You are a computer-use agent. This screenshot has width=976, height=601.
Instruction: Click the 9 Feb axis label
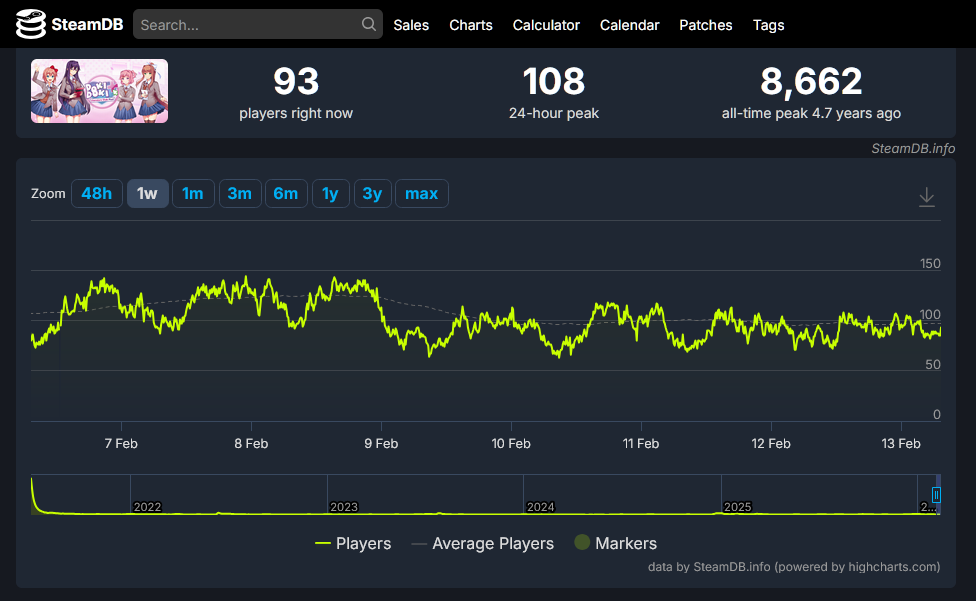tap(381, 444)
